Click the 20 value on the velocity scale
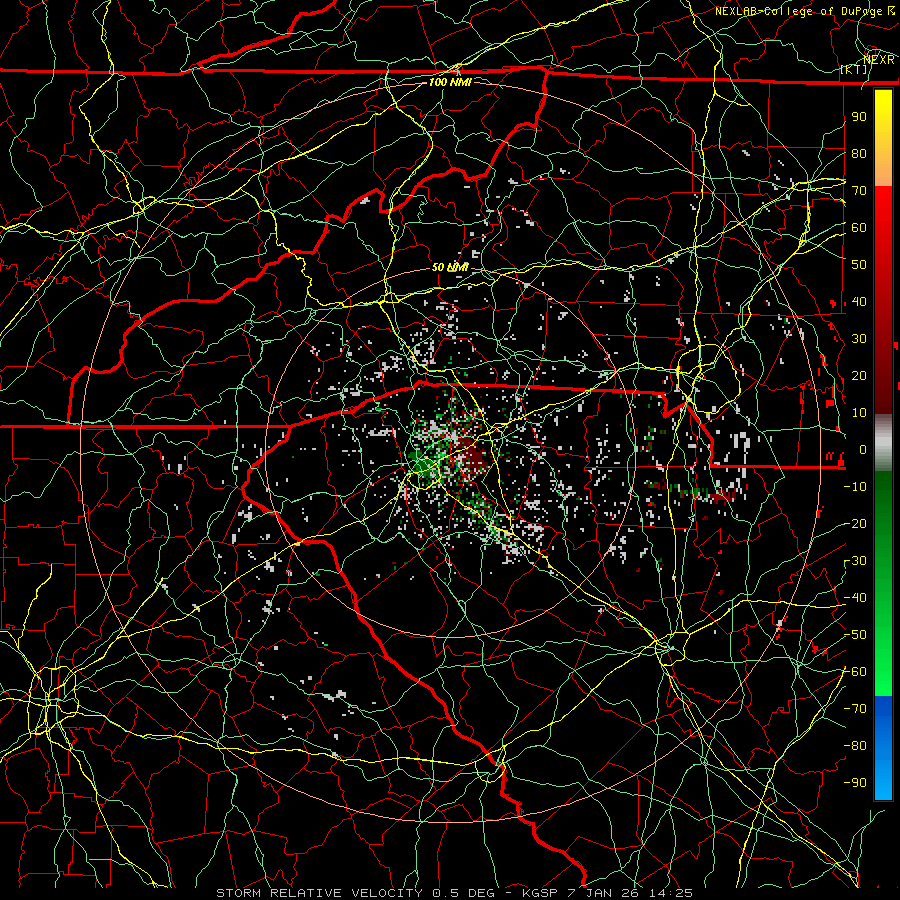 tap(859, 375)
